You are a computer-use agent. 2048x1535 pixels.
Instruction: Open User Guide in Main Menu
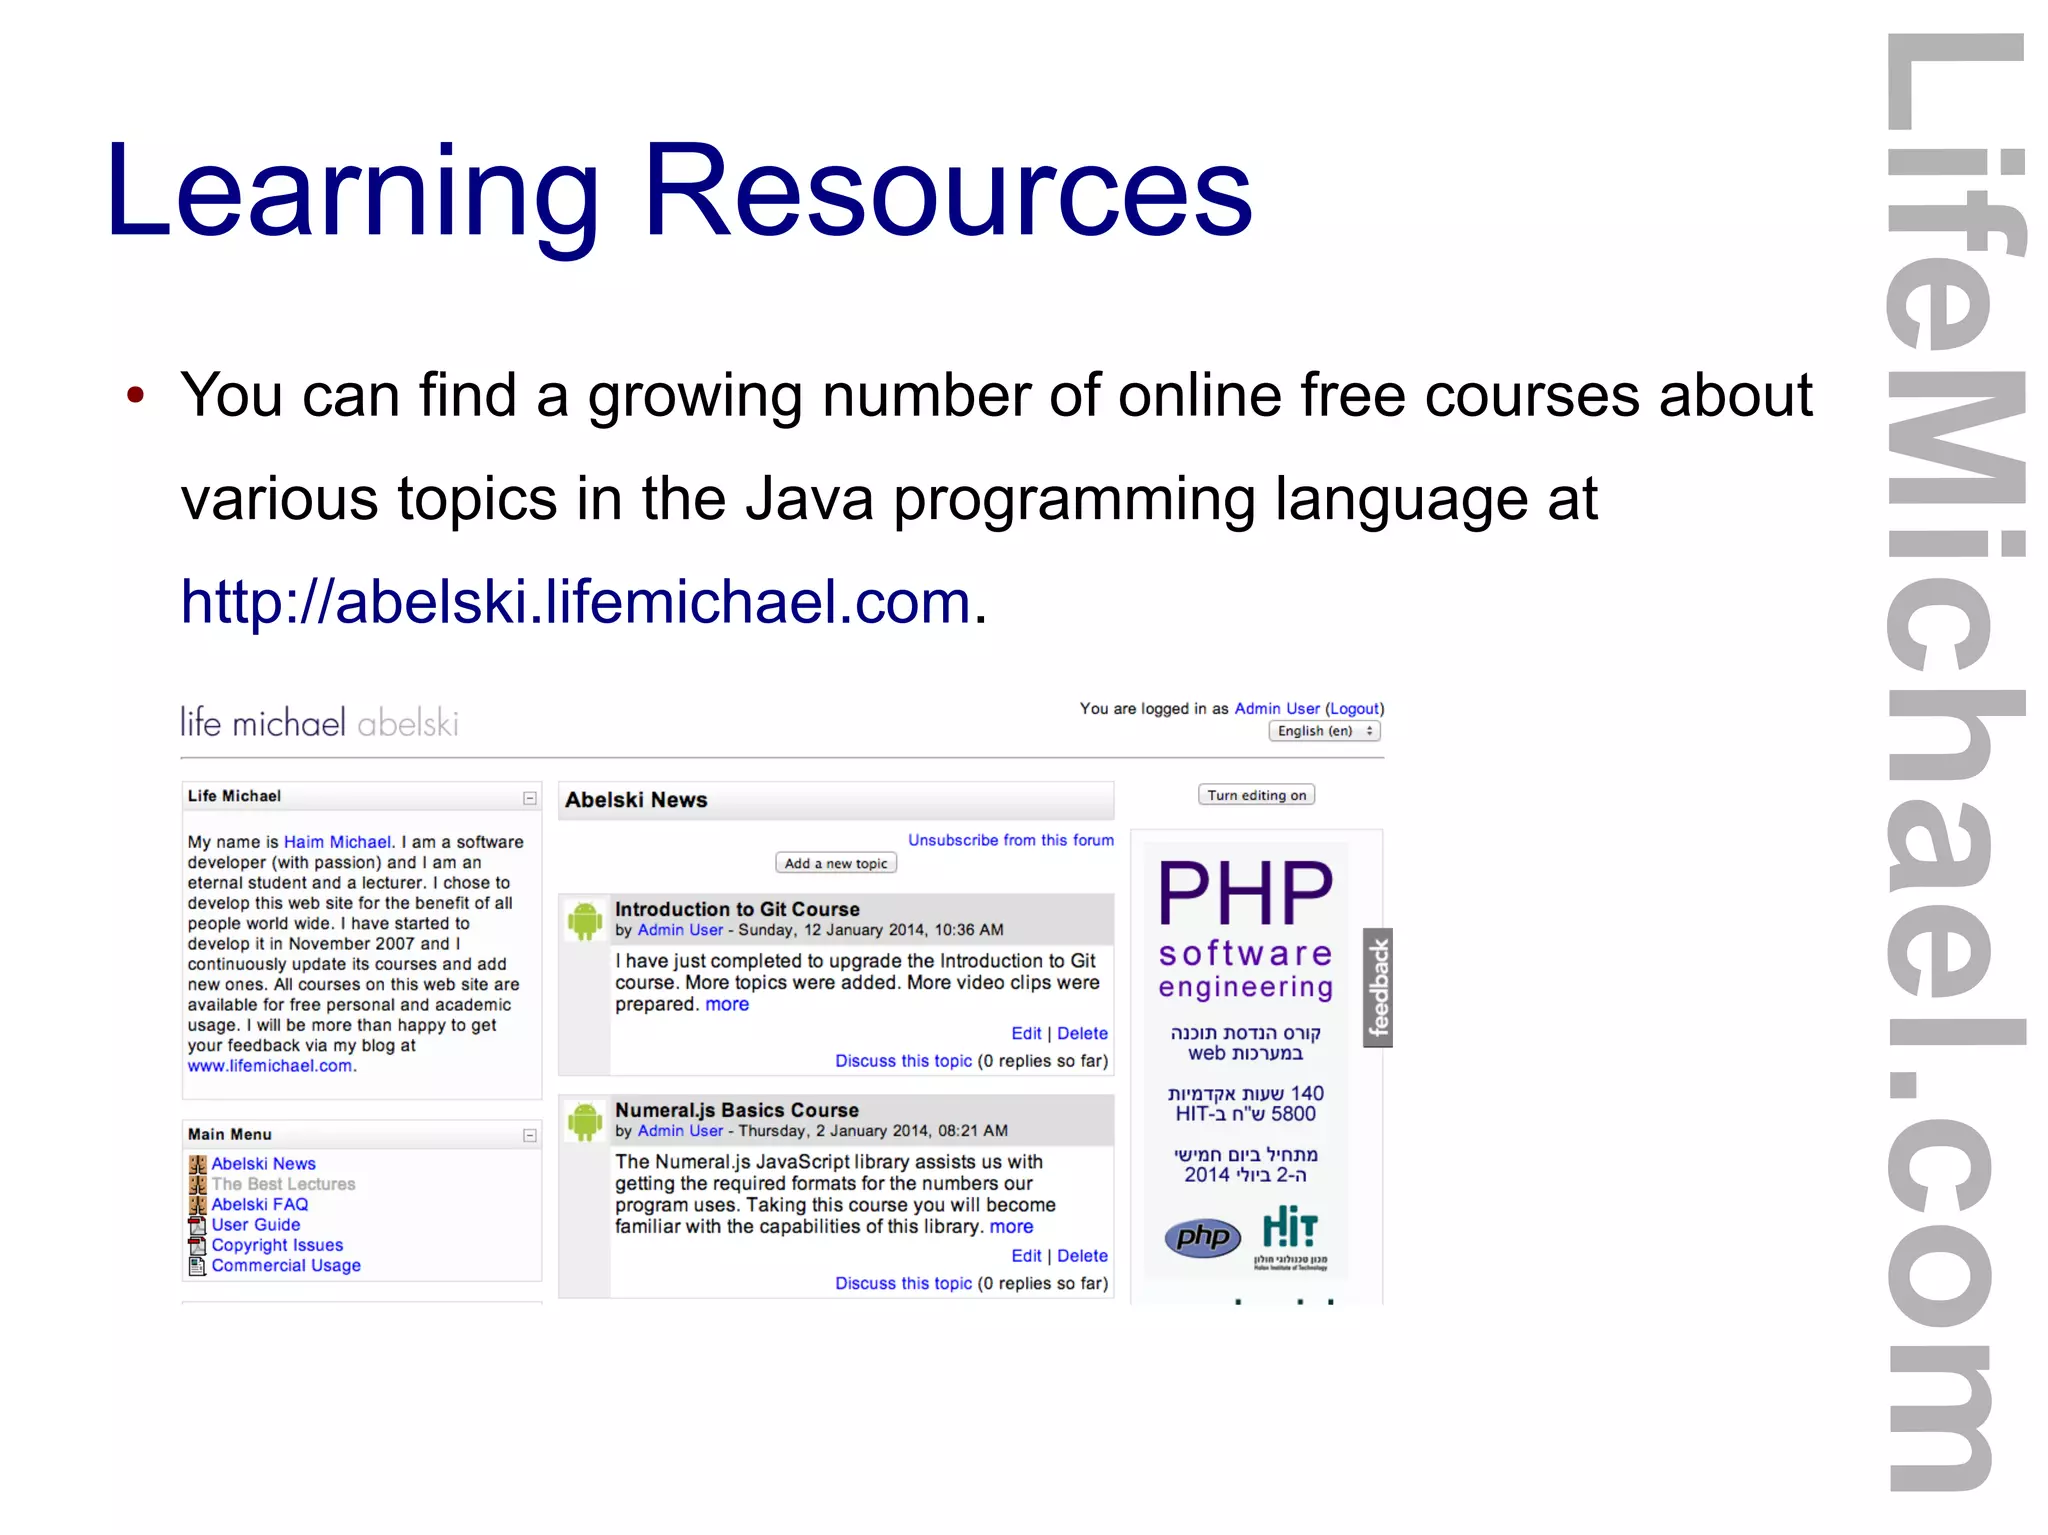tap(255, 1225)
